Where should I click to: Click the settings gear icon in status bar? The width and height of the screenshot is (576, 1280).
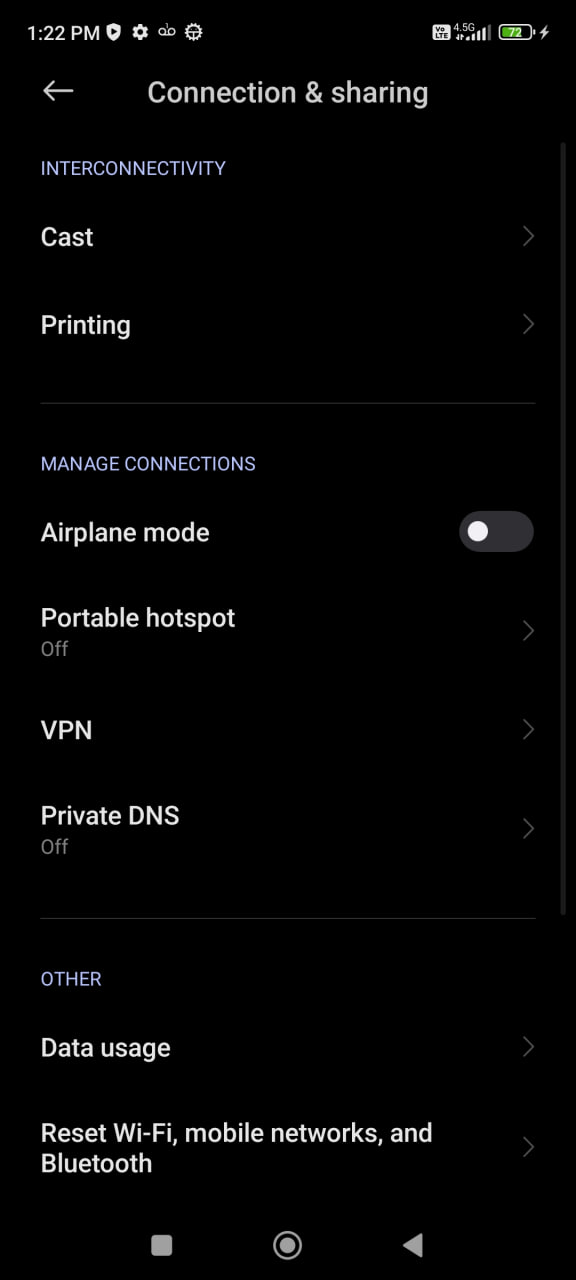click(140, 32)
